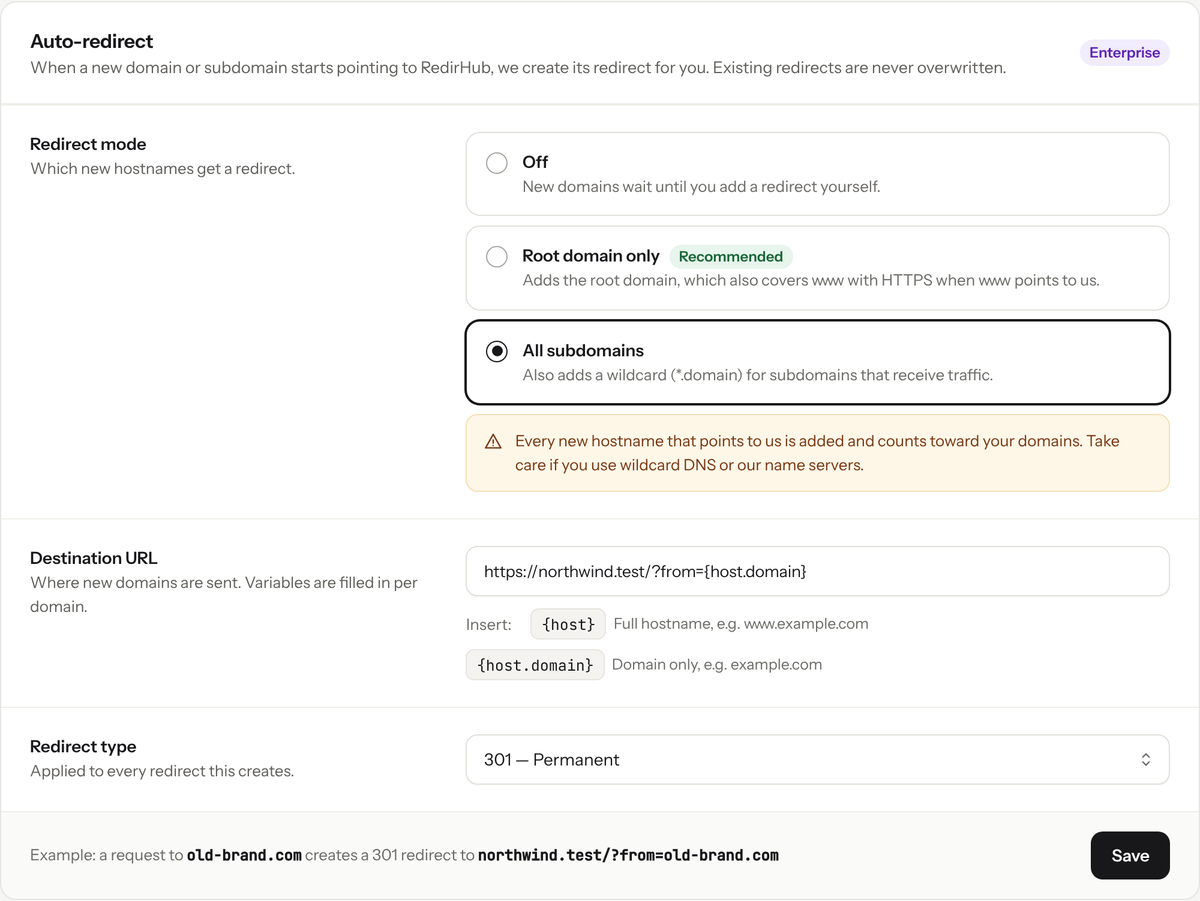This screenshot has width=1200, height=901.
Task: Click 'Domain only, e.g. example.com' text
Action: [717, 664]
